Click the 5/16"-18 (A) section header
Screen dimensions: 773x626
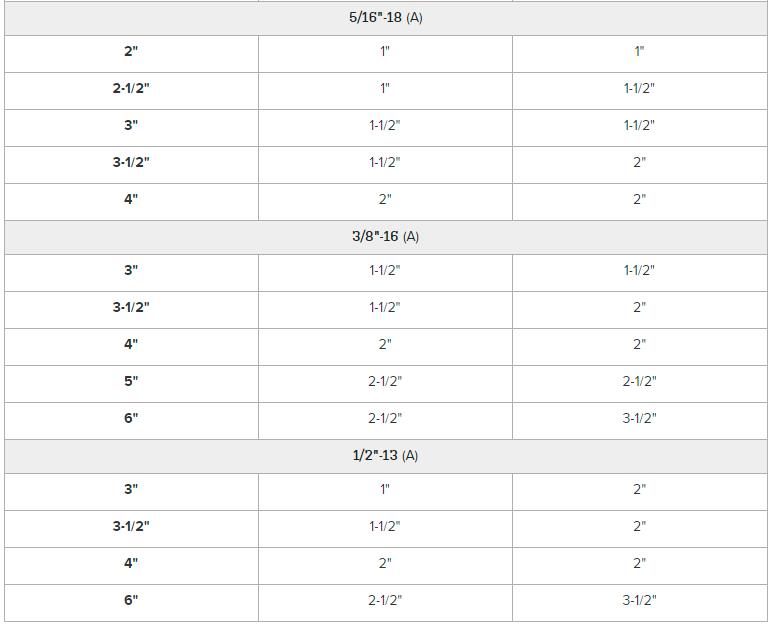click(386, 18)
